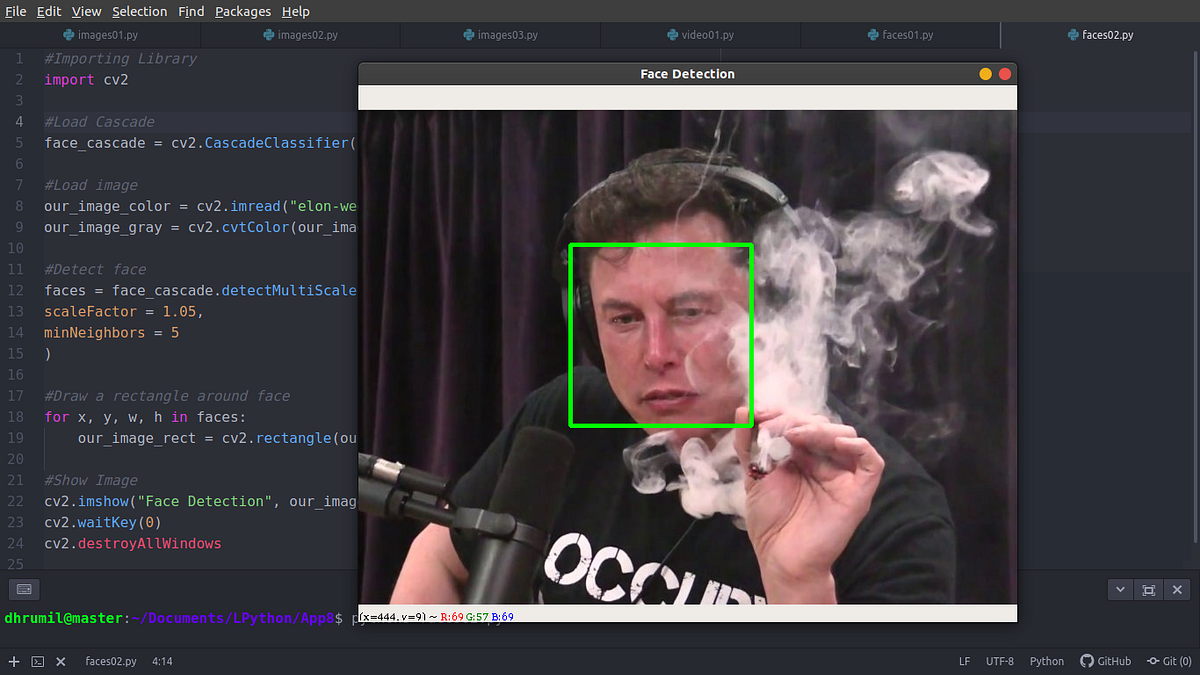Switch to the images01.py tab

pos(100,35)
